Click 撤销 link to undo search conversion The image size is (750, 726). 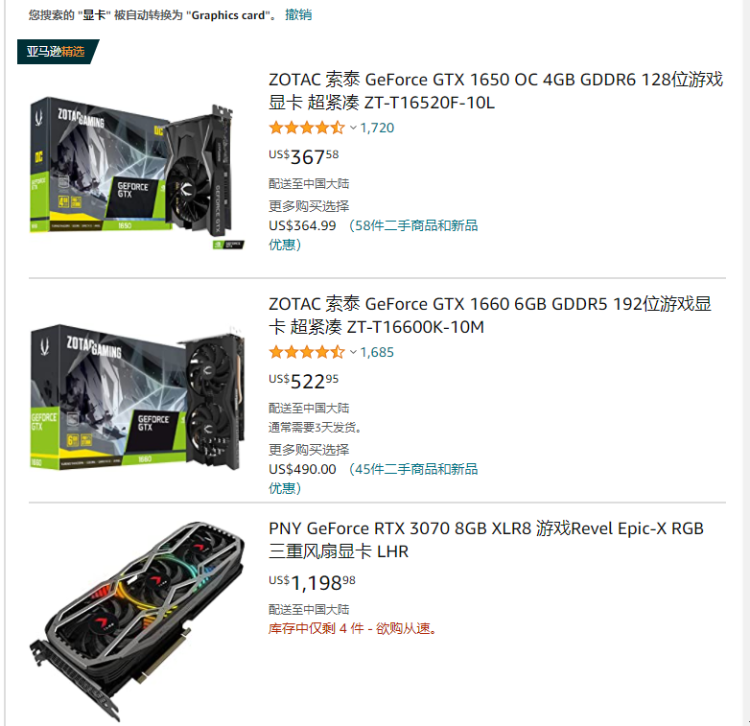coord(298,15)
